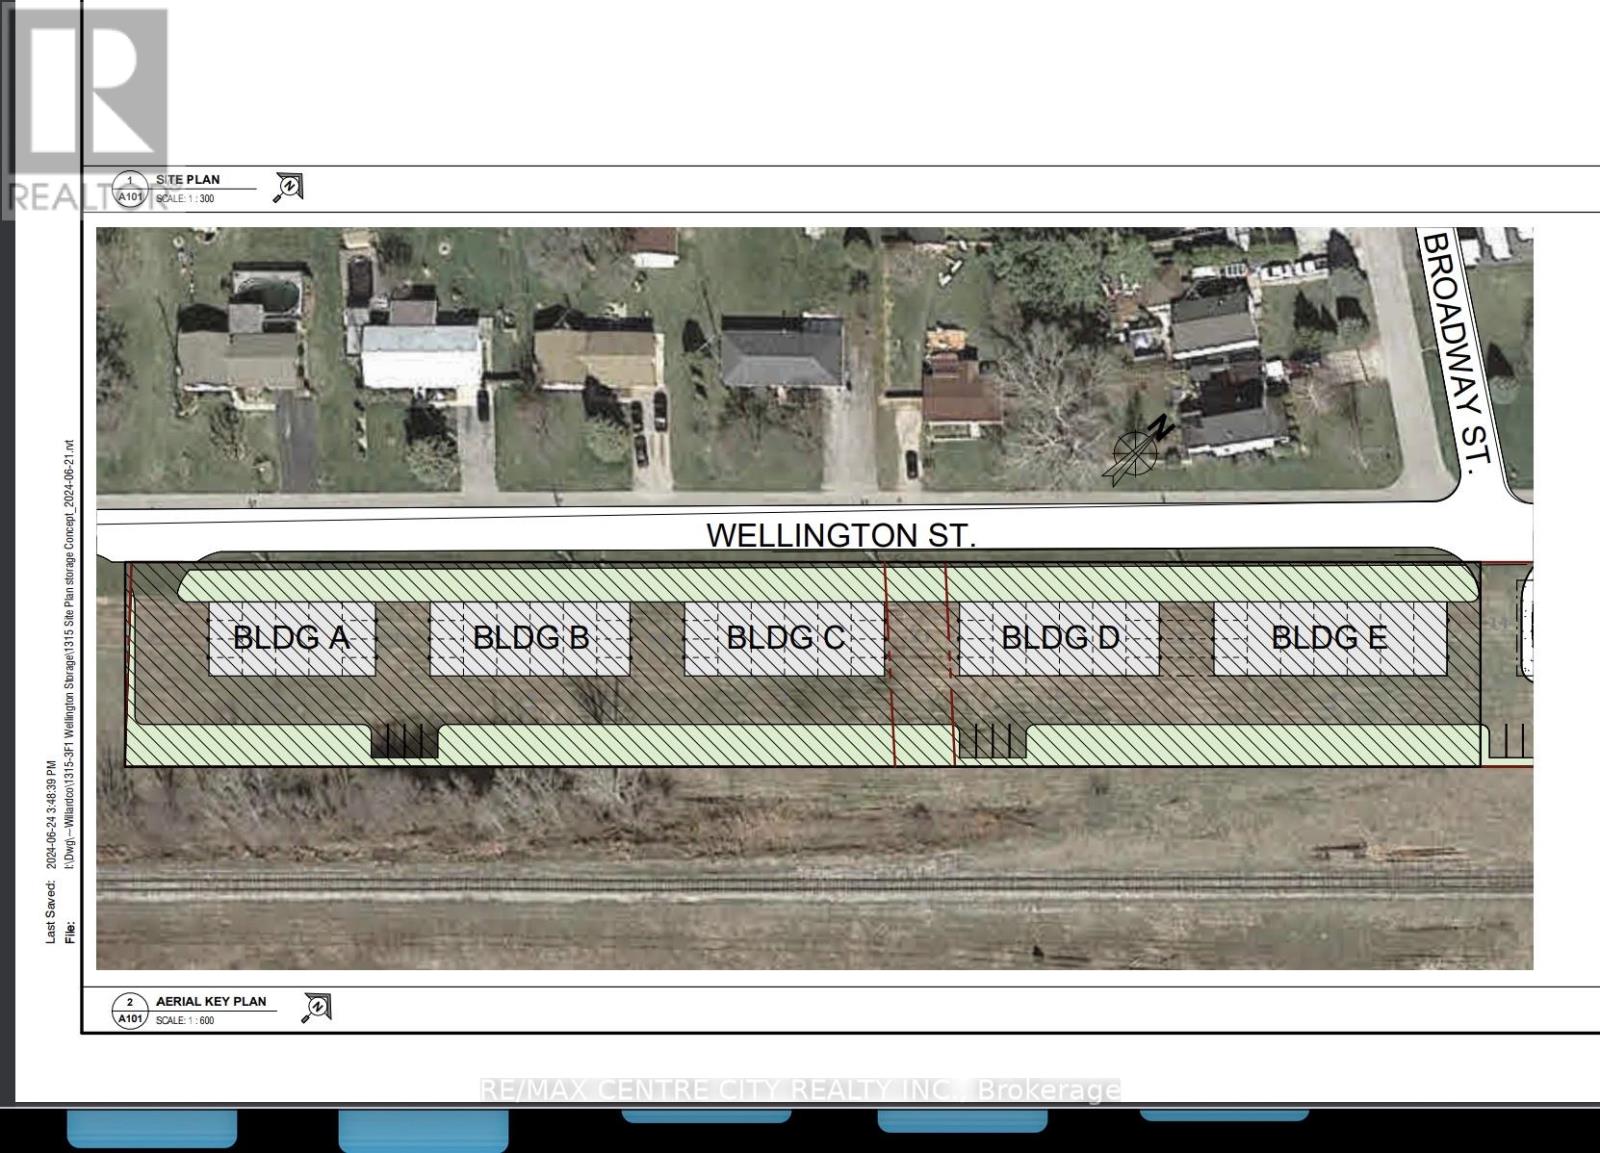The height and width of the screenshot is (1153, 1600).
Task: Click the Wellington St. street label
Action: (x=840, y=536)
